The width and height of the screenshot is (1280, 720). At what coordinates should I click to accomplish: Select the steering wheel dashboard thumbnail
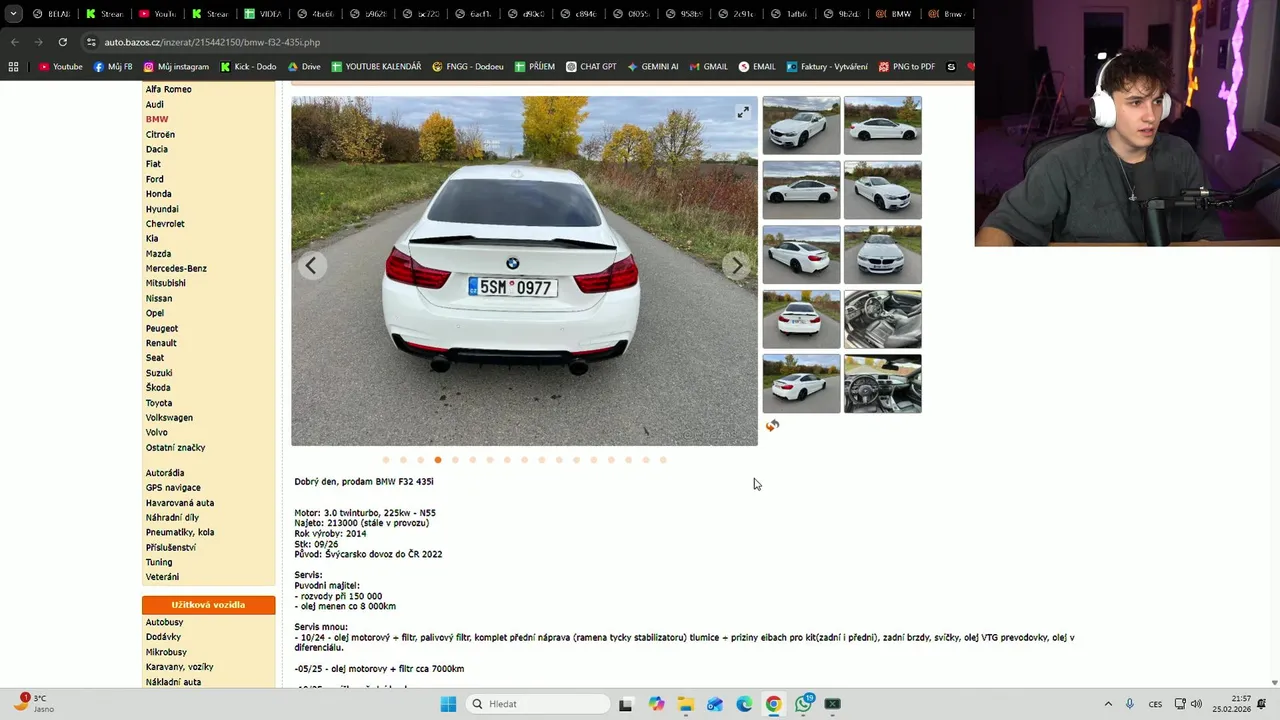[x=882, y=383]
